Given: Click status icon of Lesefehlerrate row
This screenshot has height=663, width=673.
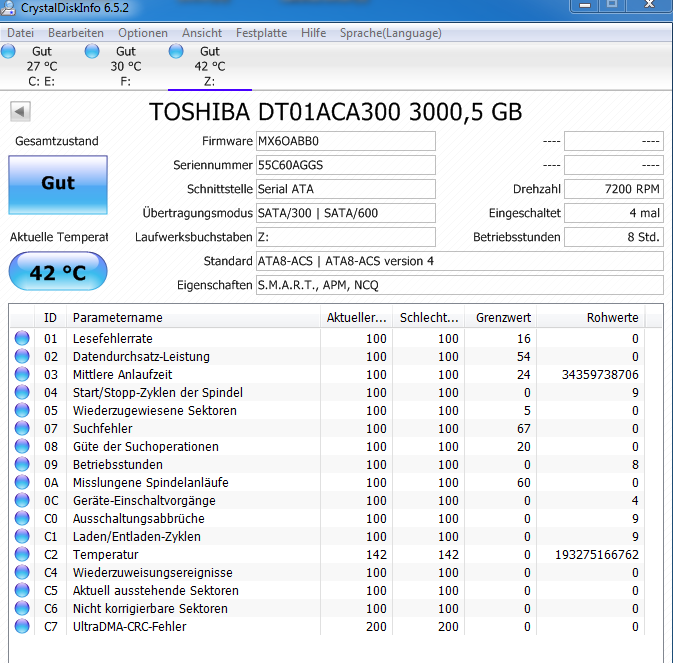Looking at the screenshot, I should pyautogui.click(x=22, y=338).
